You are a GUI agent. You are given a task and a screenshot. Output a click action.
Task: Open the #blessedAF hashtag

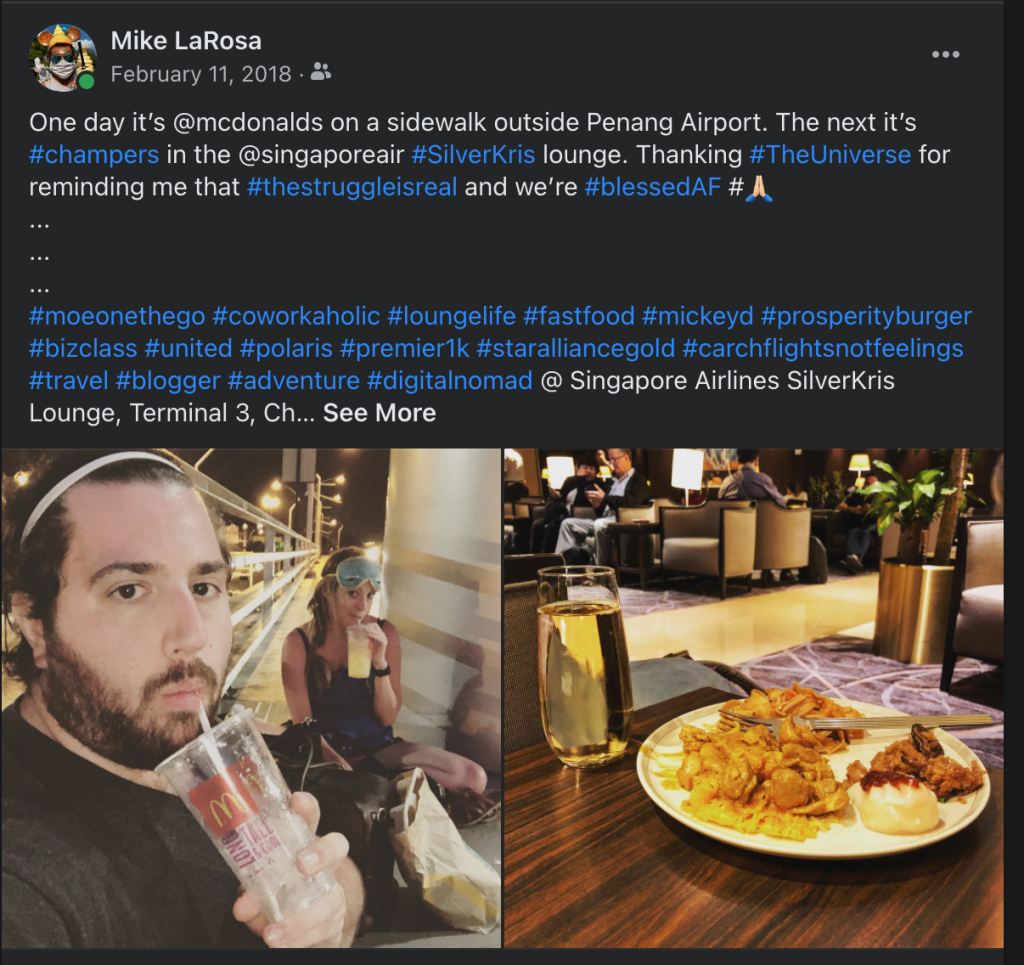652,187
